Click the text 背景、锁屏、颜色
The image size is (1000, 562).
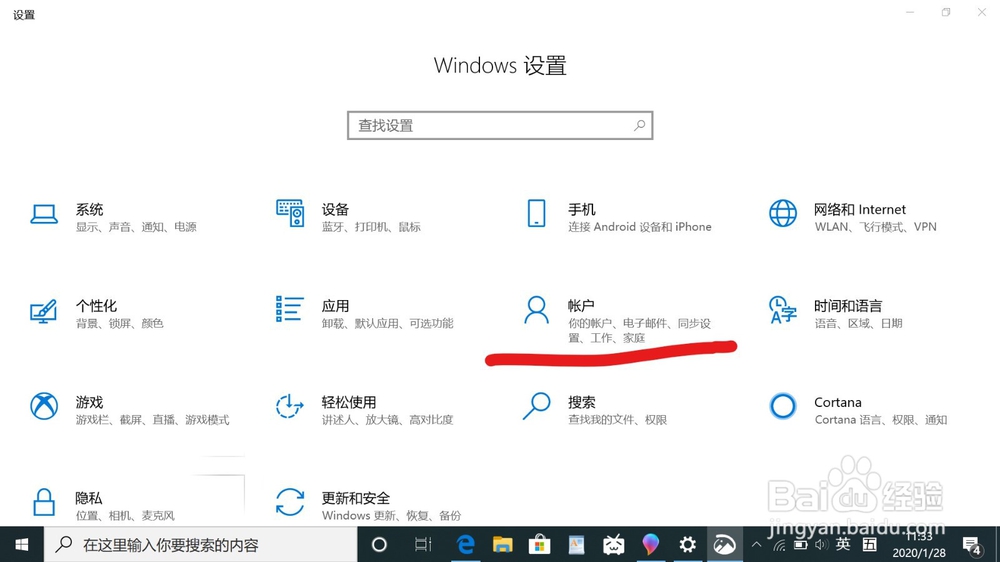point(120,323)
